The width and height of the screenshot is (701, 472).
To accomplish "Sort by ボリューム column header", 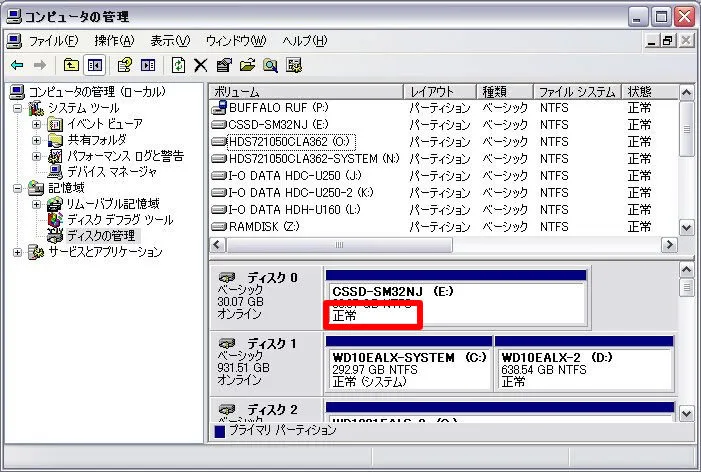I will click(306, 92).
